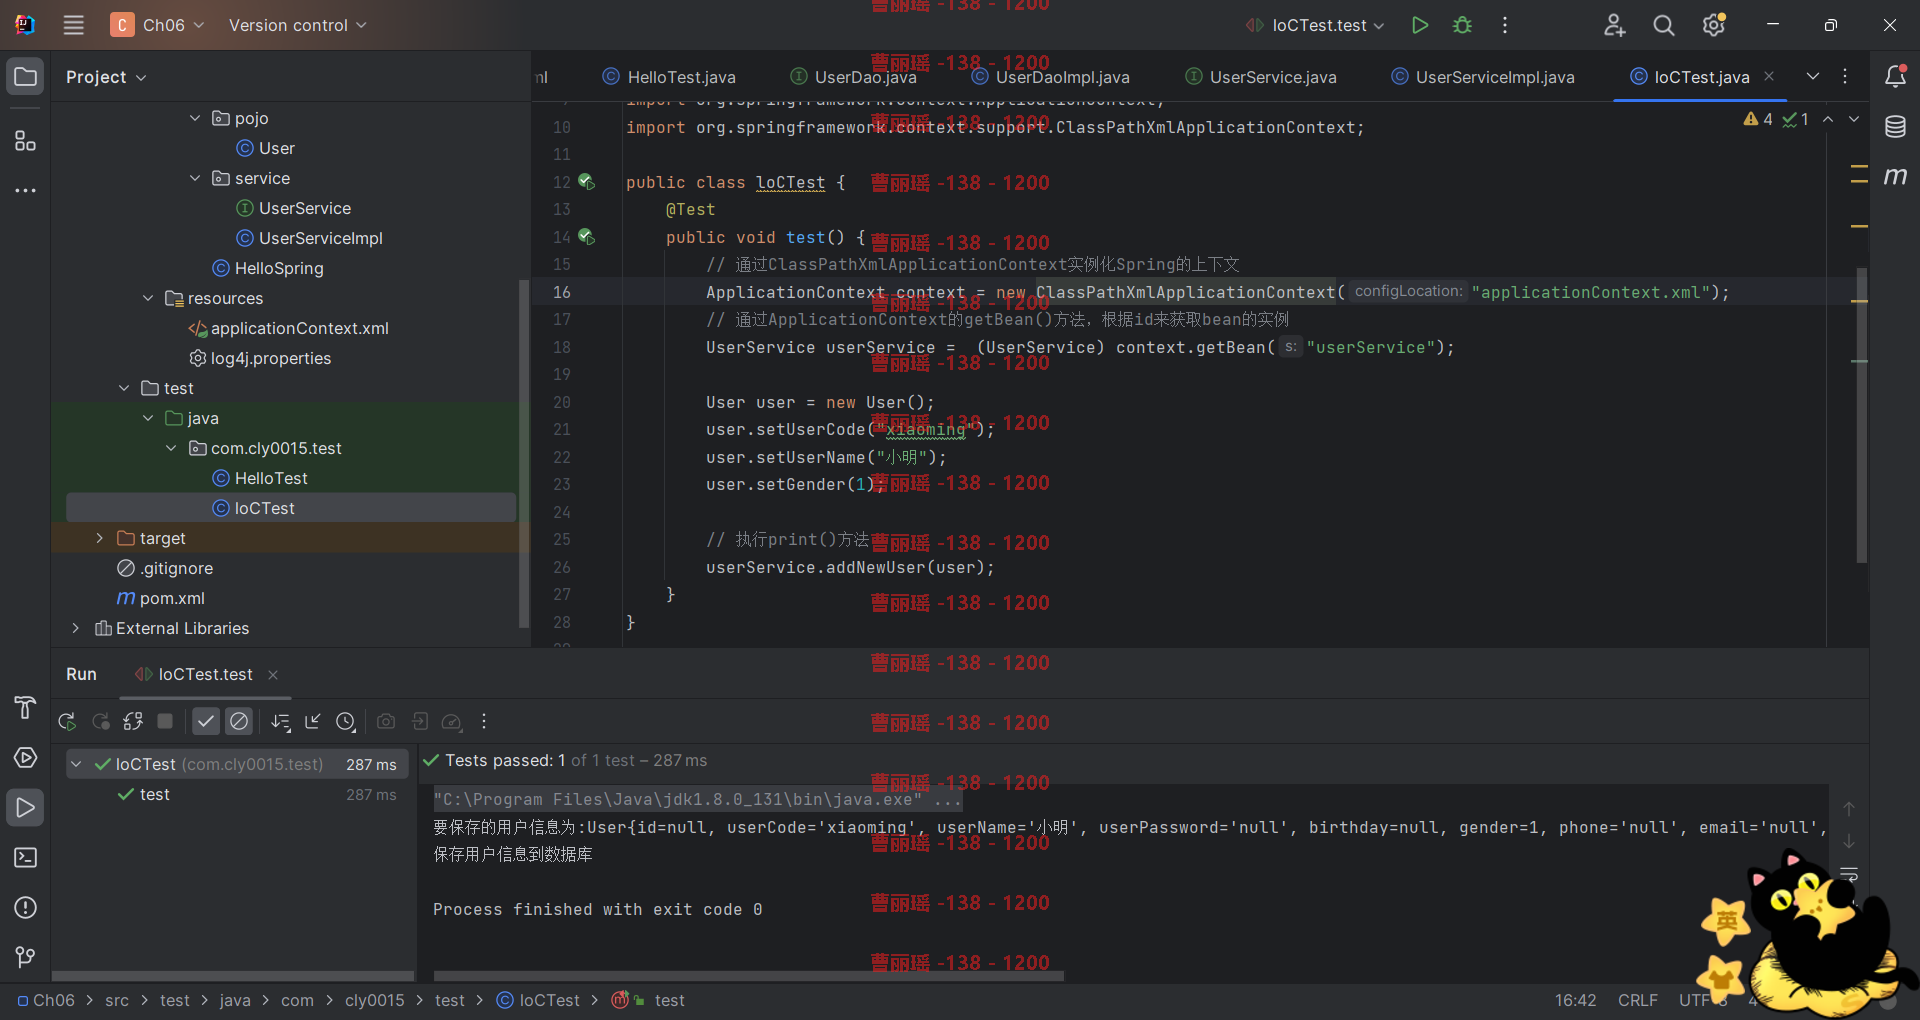
Task: Toggle the Project tool window folder icon
Action: tap(25, 76)
